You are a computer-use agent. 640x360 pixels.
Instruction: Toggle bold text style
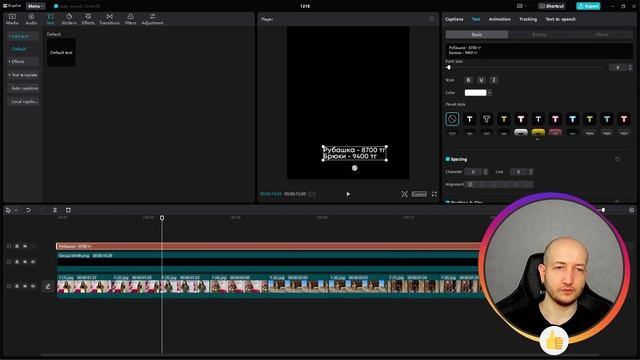(x=468, y=80)
